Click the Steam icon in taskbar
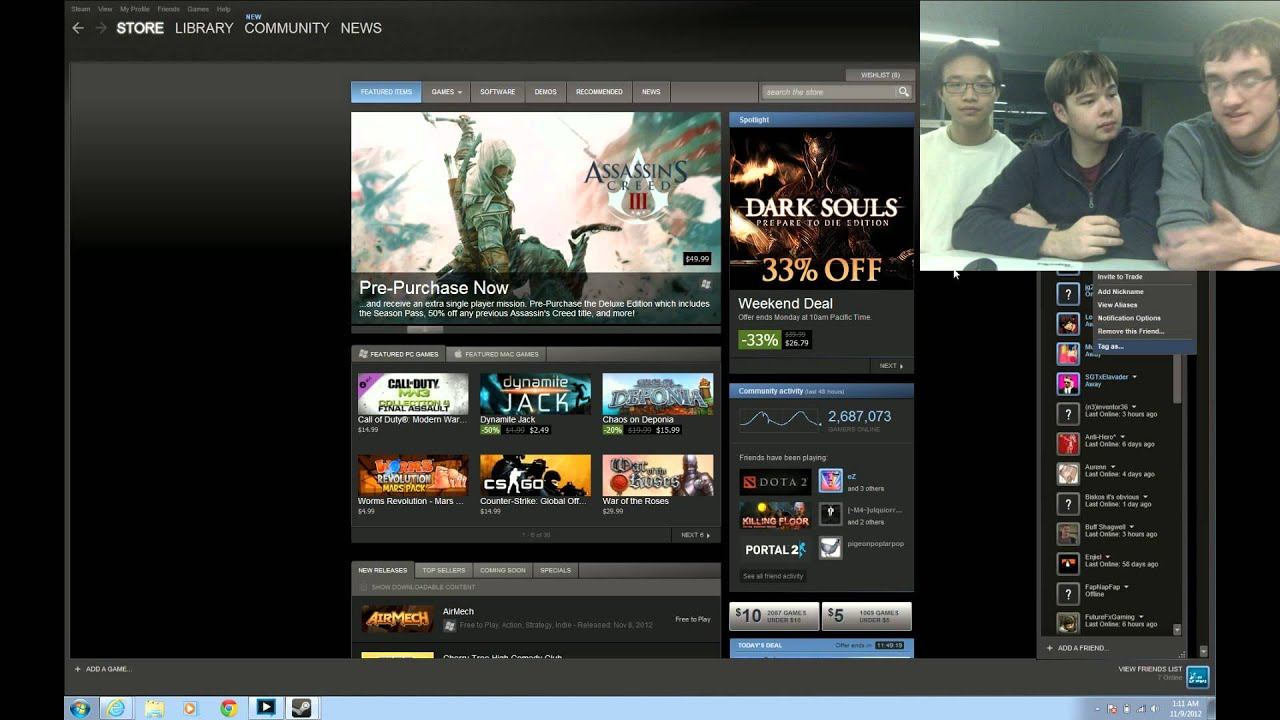This screenshot has height=720, width=1280. [301, 708]
